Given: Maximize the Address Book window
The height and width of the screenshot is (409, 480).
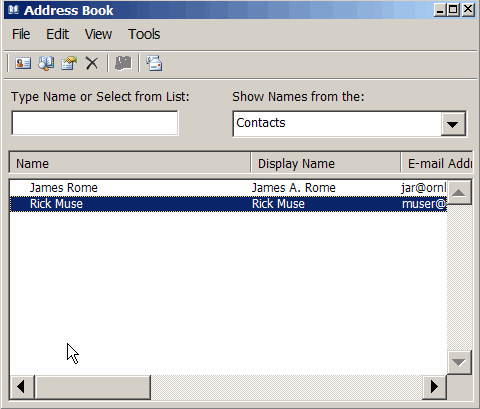Looking at the screenshot, I should [453, 10].
